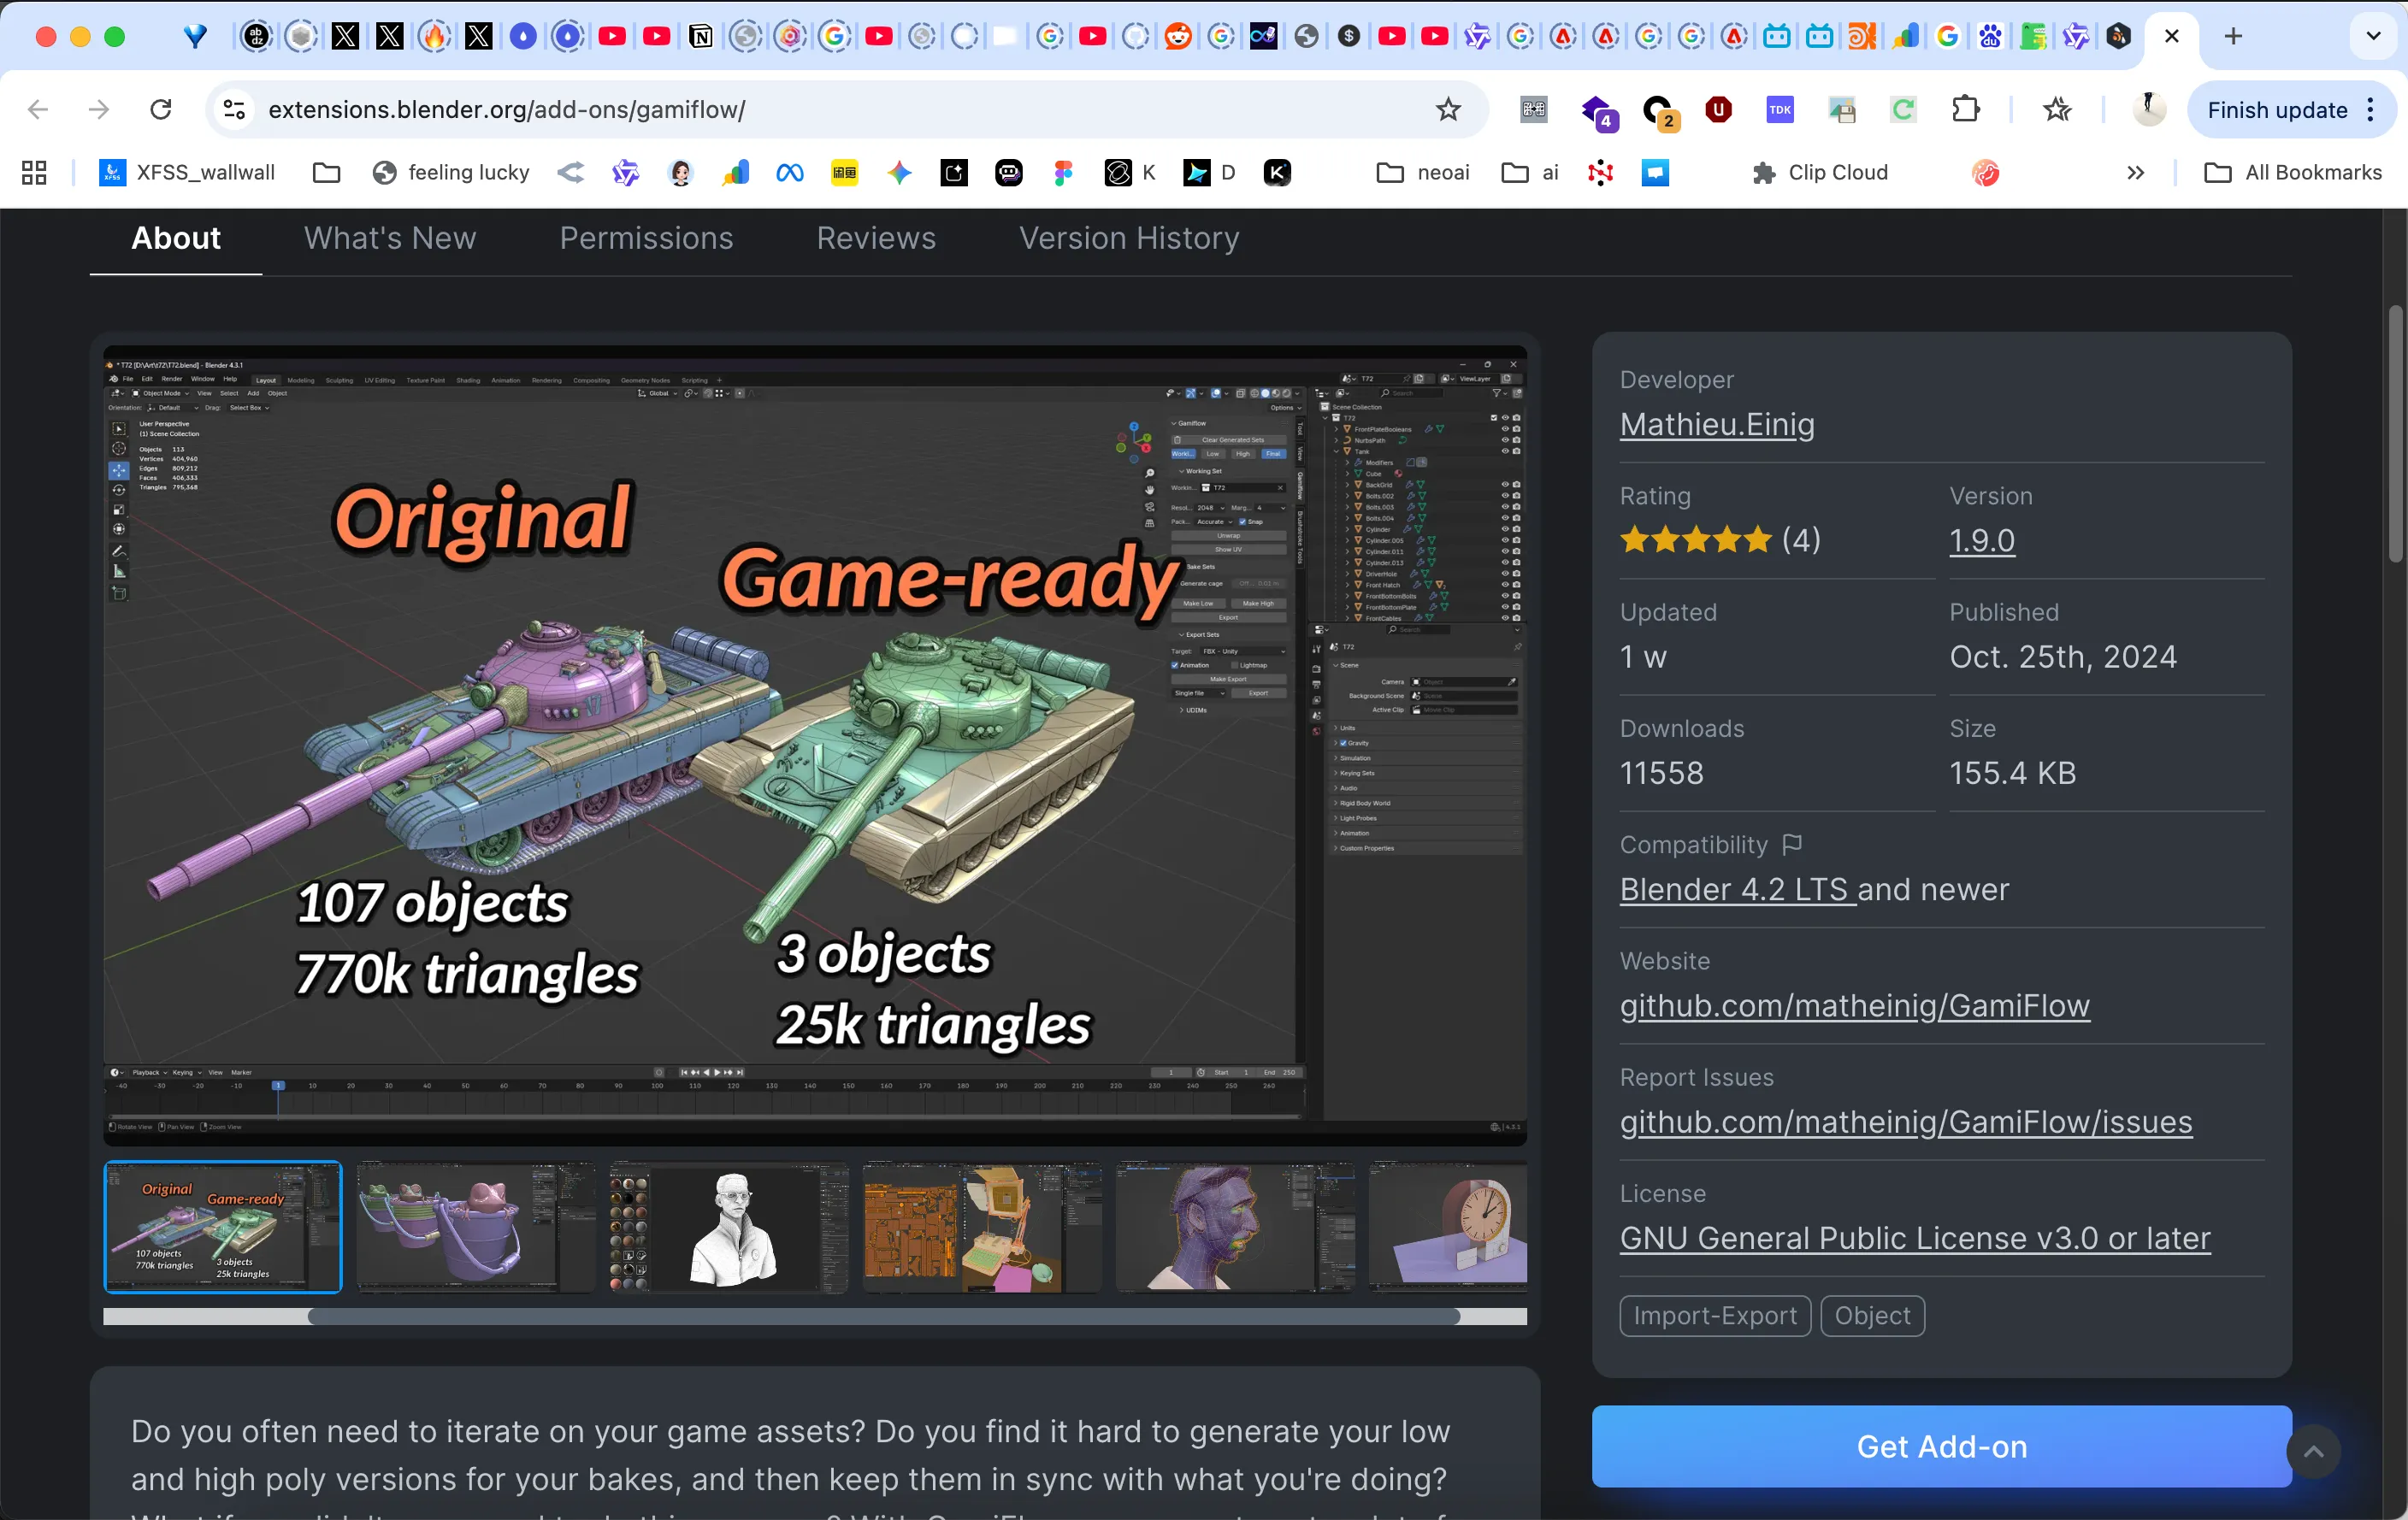Open the browser Extensions puzzle icon
The height and width of the screenshot is (1520, 2408).
coord(1965,109)
